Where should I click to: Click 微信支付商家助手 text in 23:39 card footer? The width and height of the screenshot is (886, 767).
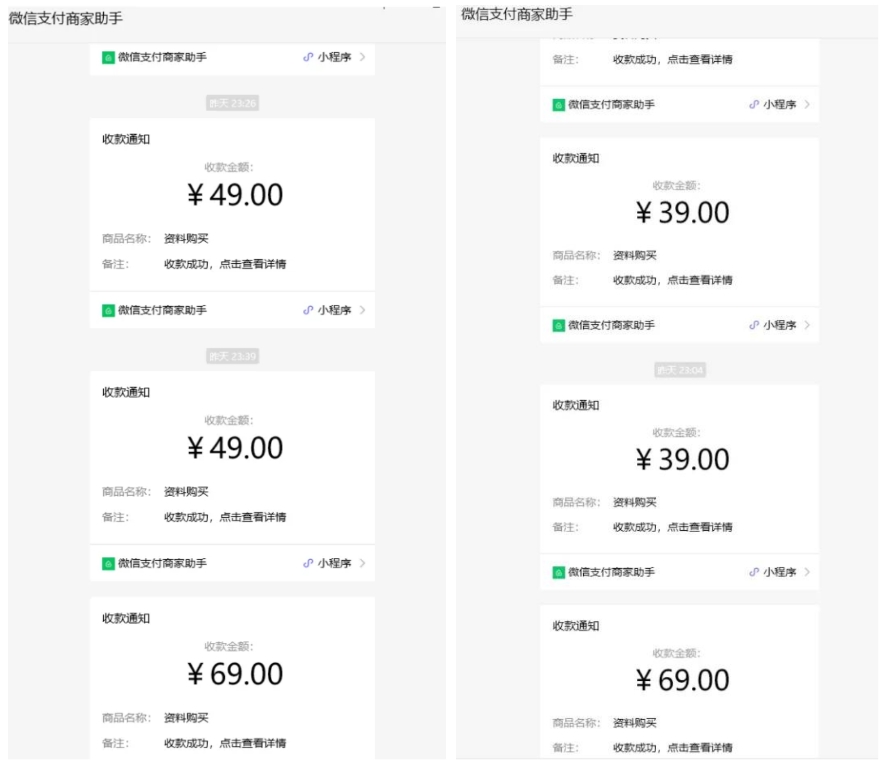pos(162,564)
